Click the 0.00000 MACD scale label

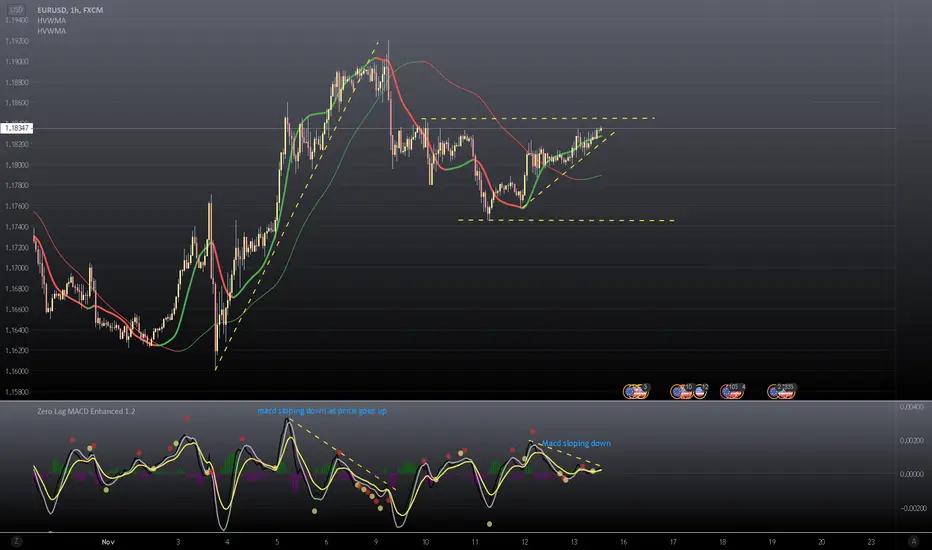pyautogui.click(x=912, y=474)
